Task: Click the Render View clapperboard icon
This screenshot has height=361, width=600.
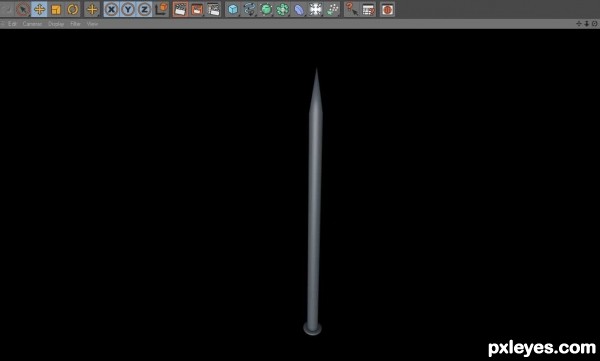Action: pyautogui.click(x=180, y=9)
